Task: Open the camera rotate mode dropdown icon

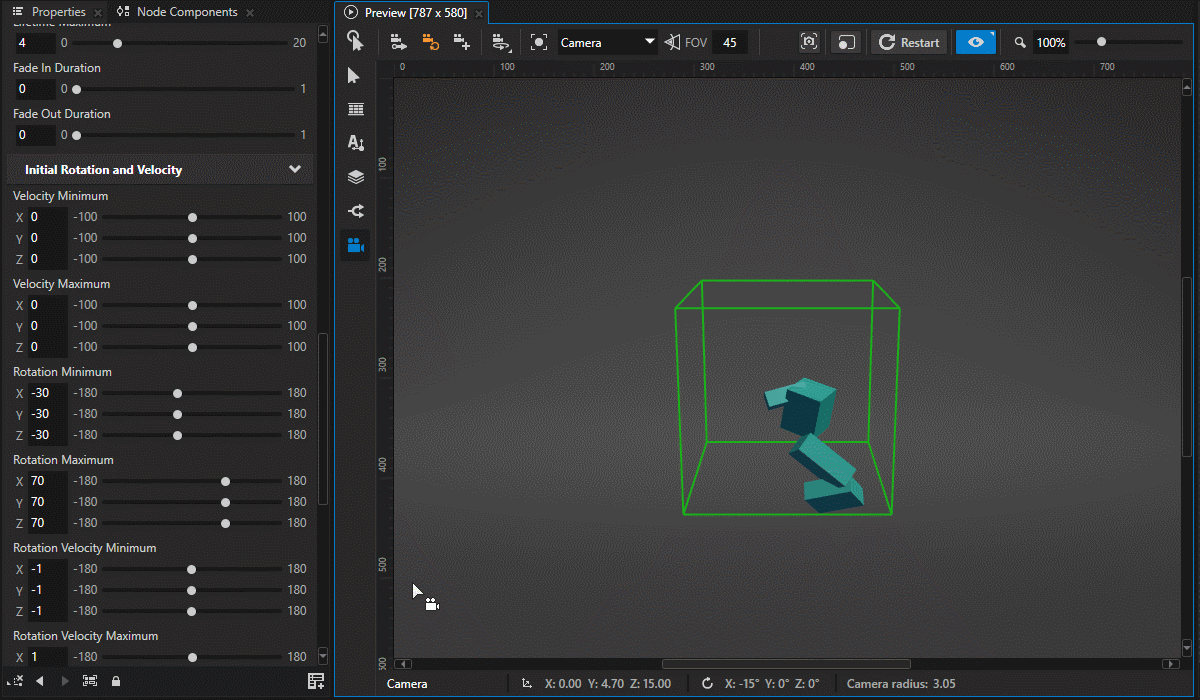Action: tap(502, 42)
